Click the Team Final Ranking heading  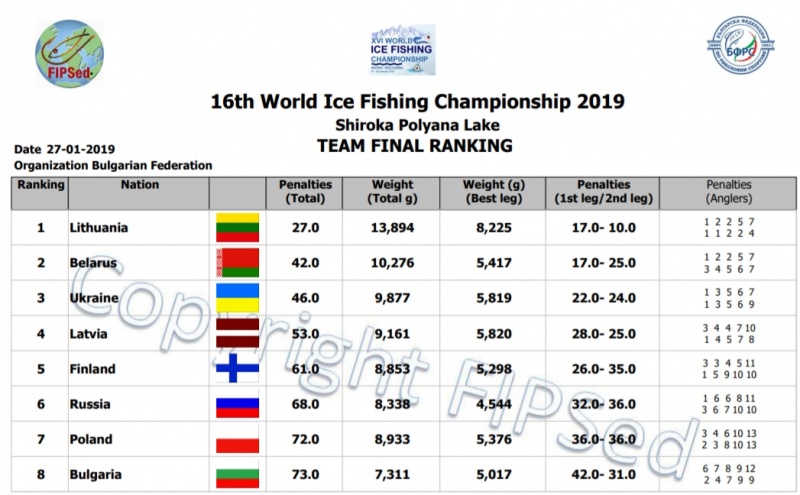[414, 145]
